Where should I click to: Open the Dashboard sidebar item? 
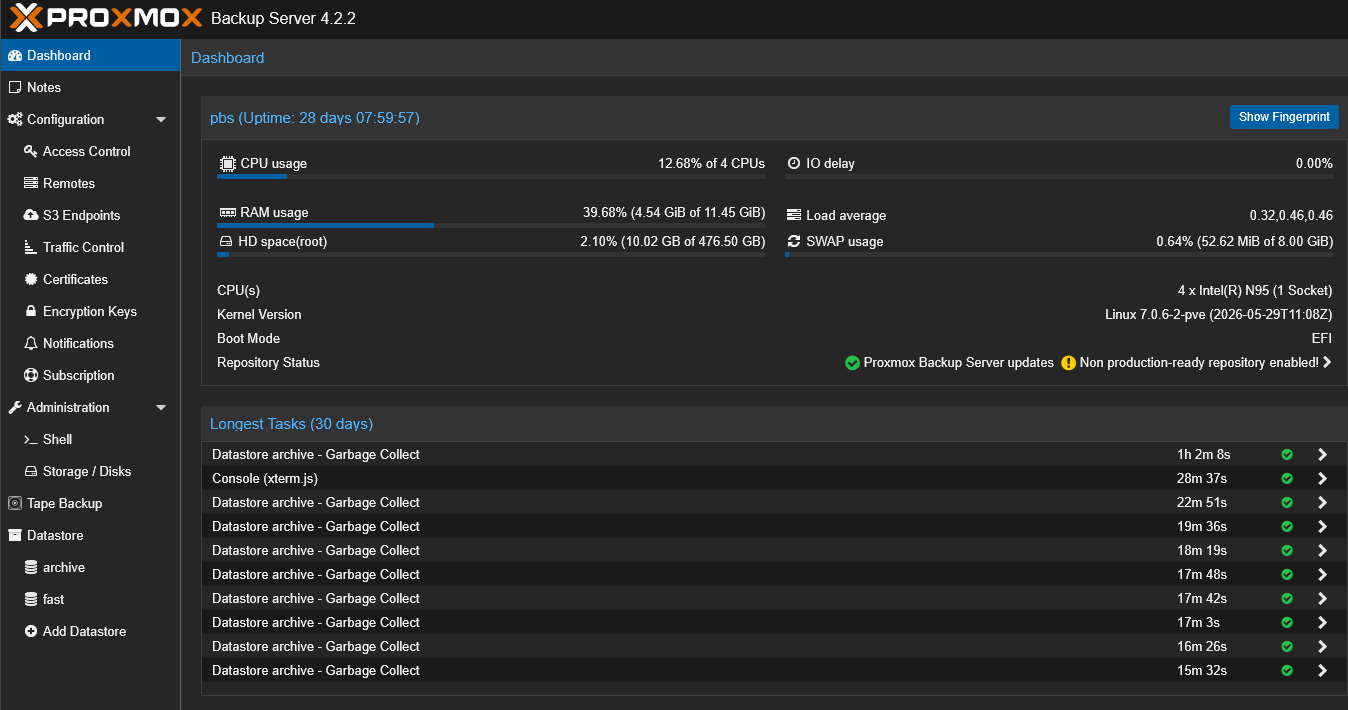[90, 56]
